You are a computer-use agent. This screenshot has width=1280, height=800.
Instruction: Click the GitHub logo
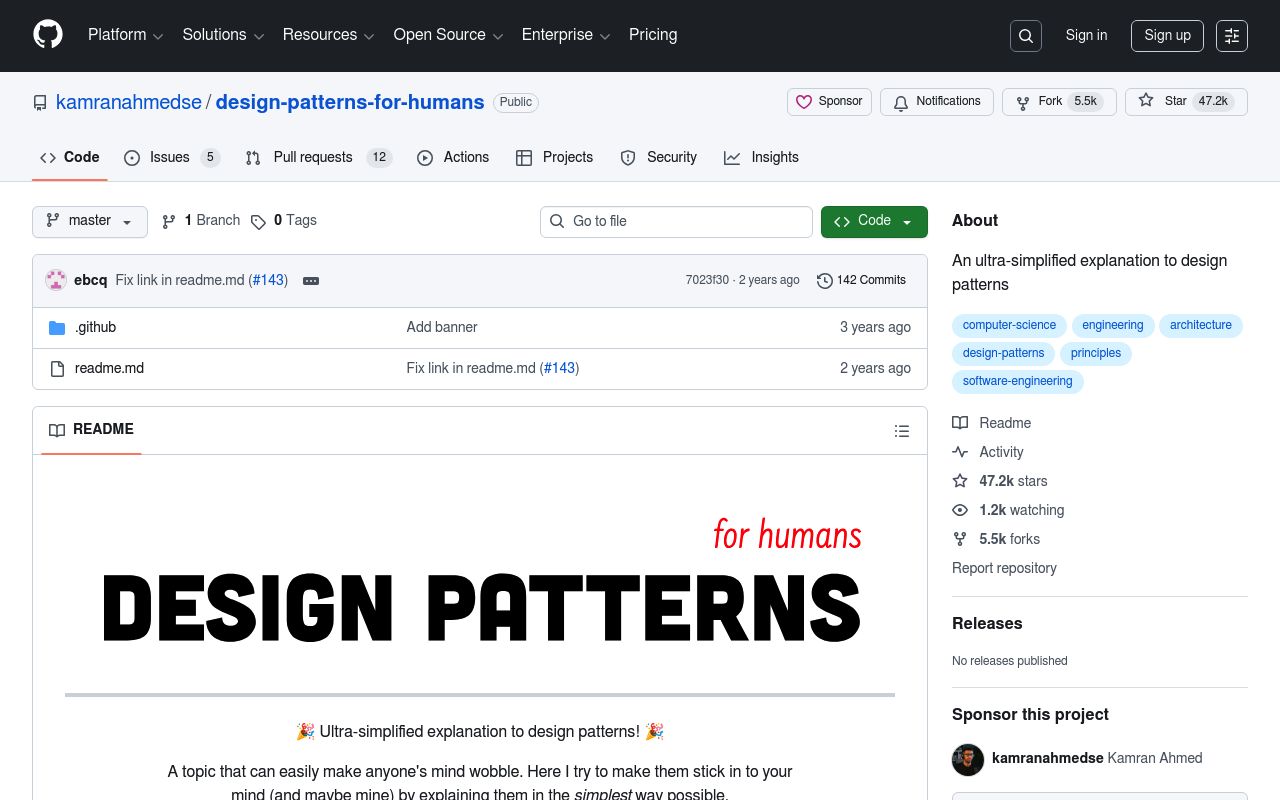tap(48, 34)
